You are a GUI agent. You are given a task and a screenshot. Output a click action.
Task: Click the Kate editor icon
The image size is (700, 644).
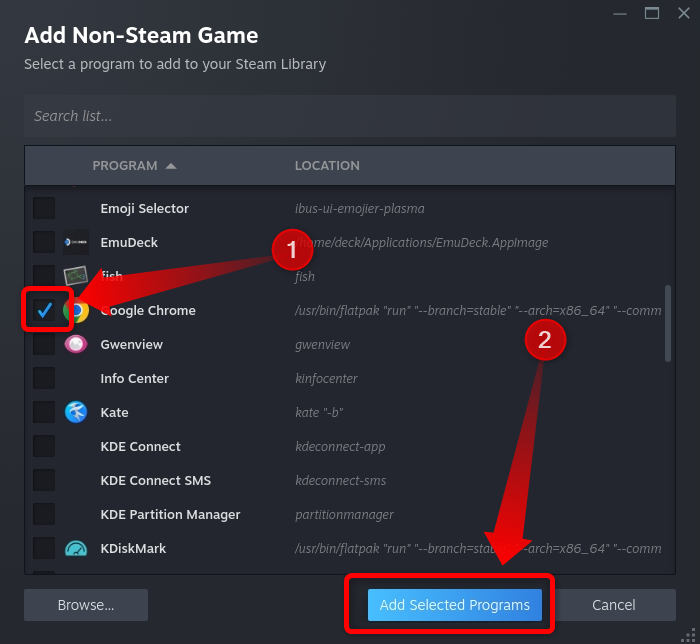[76, 412]
